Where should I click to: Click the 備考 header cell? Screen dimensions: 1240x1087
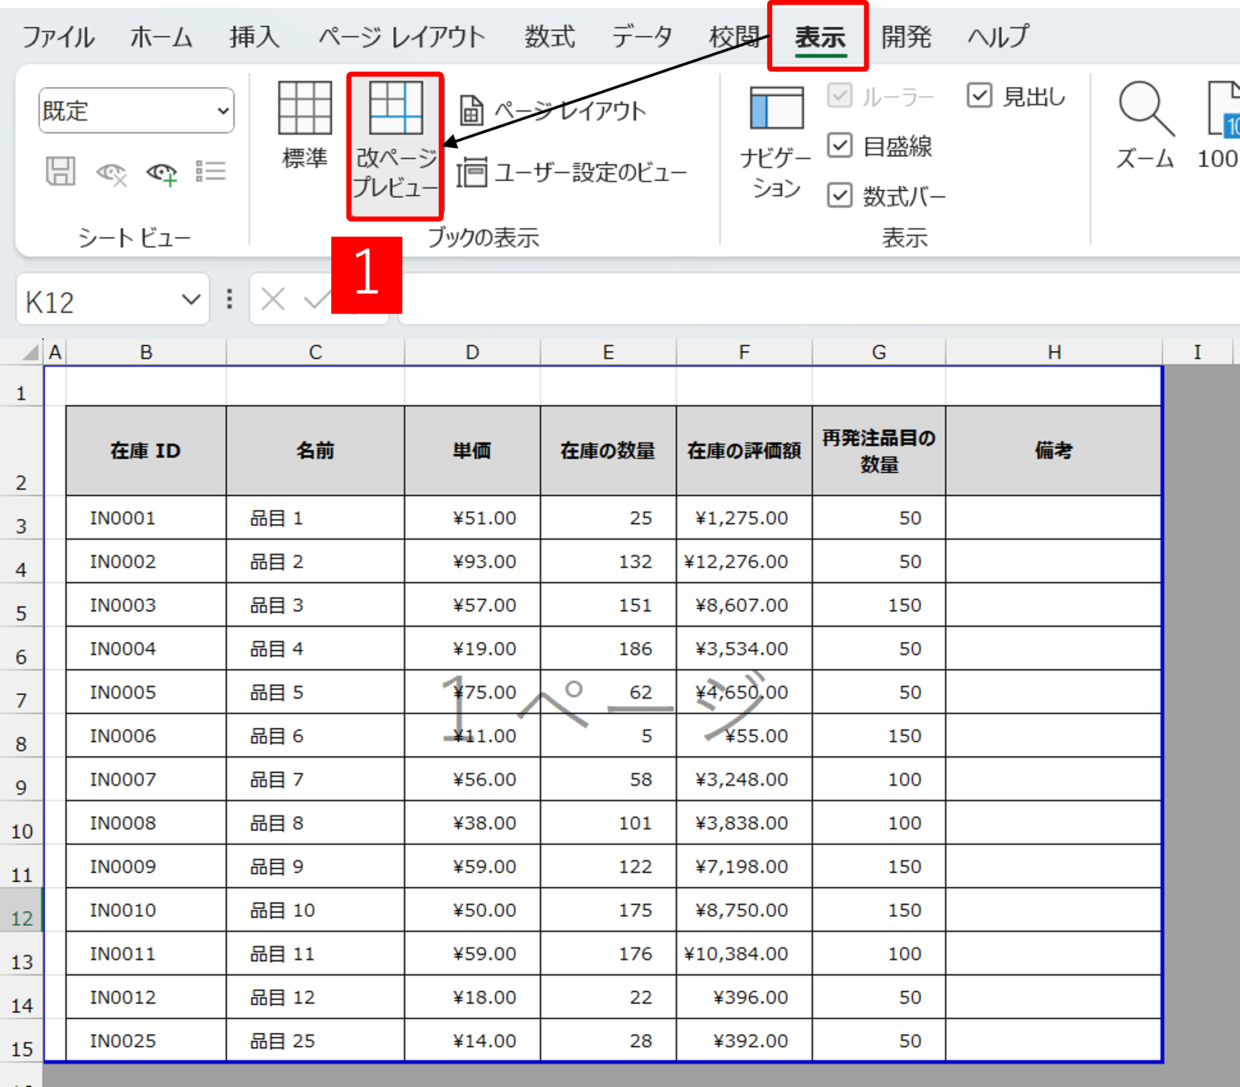point(1054,451)
